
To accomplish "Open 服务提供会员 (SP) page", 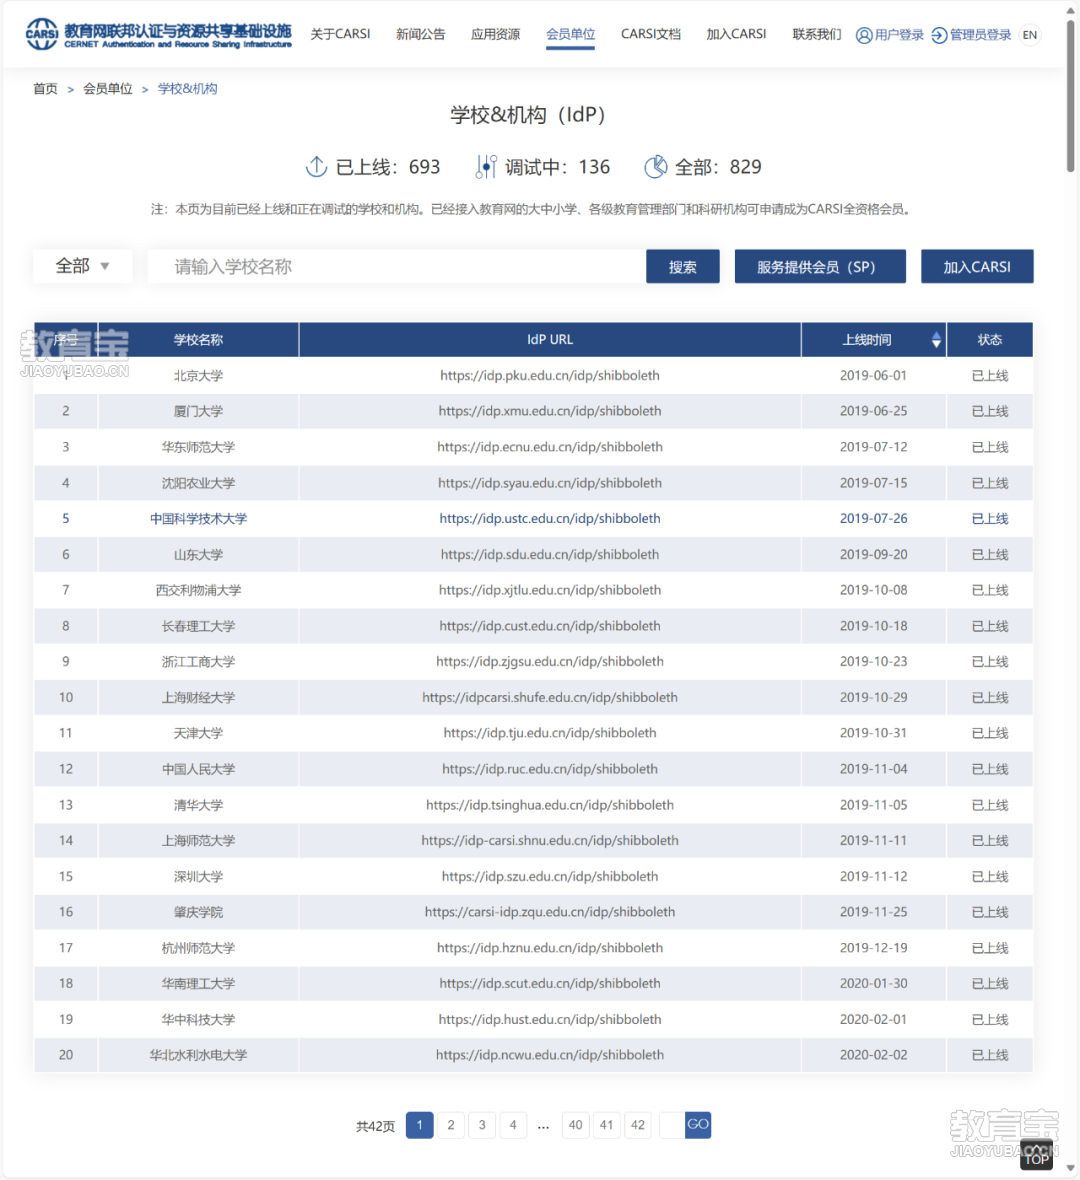I will pos(820,266).
